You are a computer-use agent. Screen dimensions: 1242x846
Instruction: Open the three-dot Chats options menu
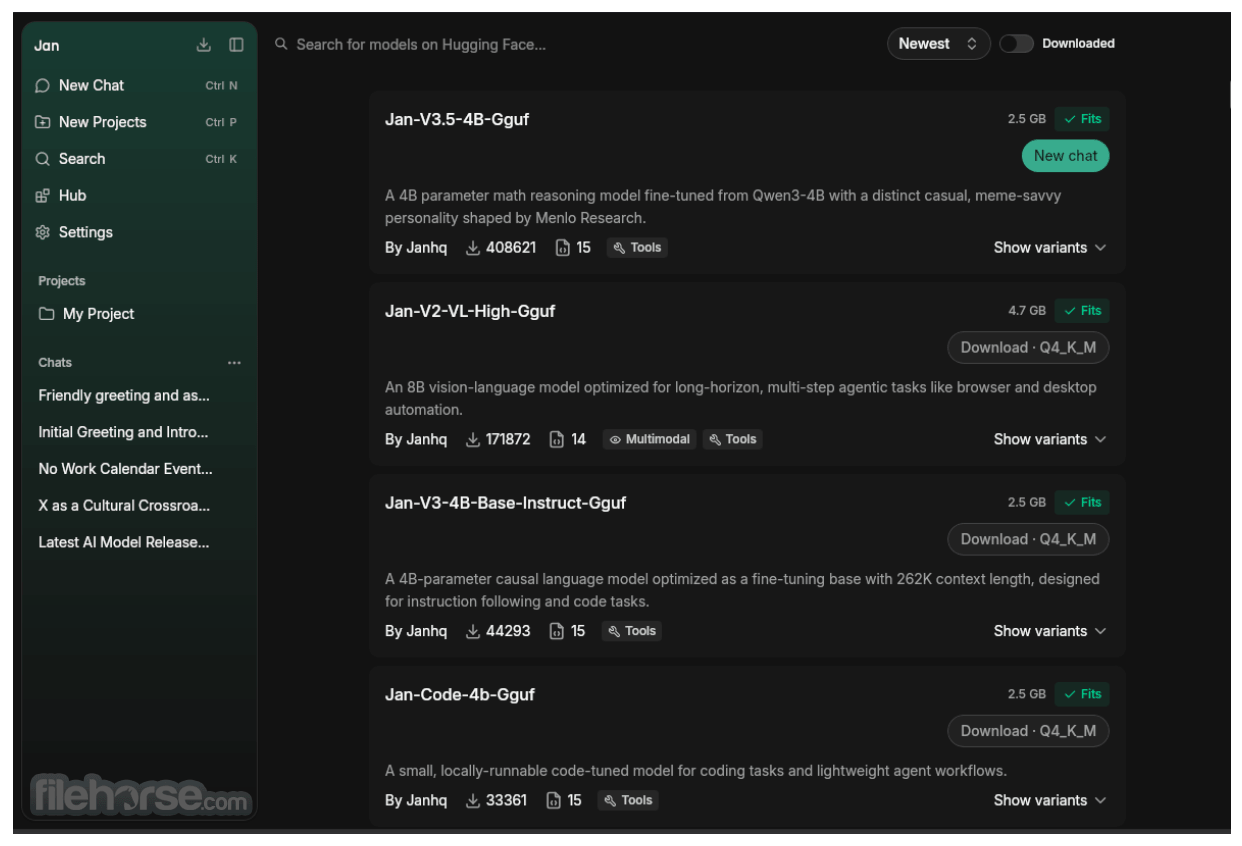[x=234, y=363]
